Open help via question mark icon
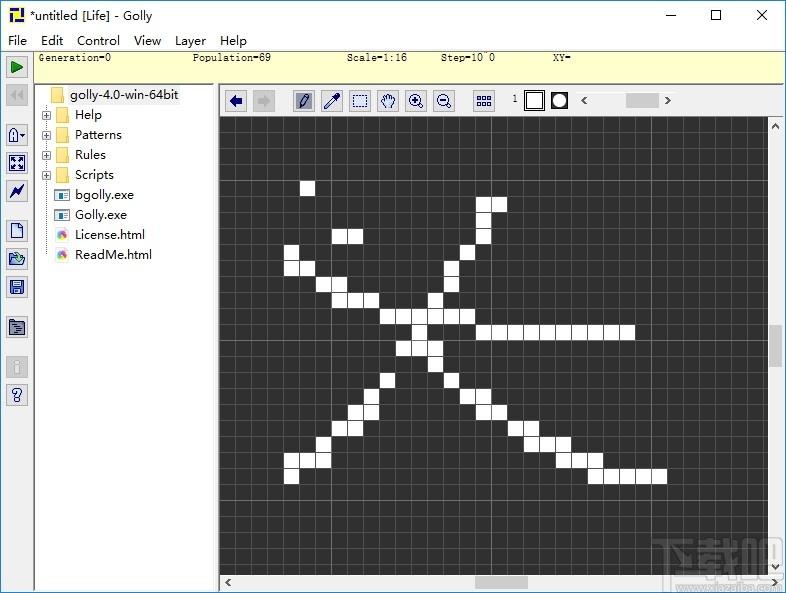This screenshot has height=593, width=786. pos(17,395)
